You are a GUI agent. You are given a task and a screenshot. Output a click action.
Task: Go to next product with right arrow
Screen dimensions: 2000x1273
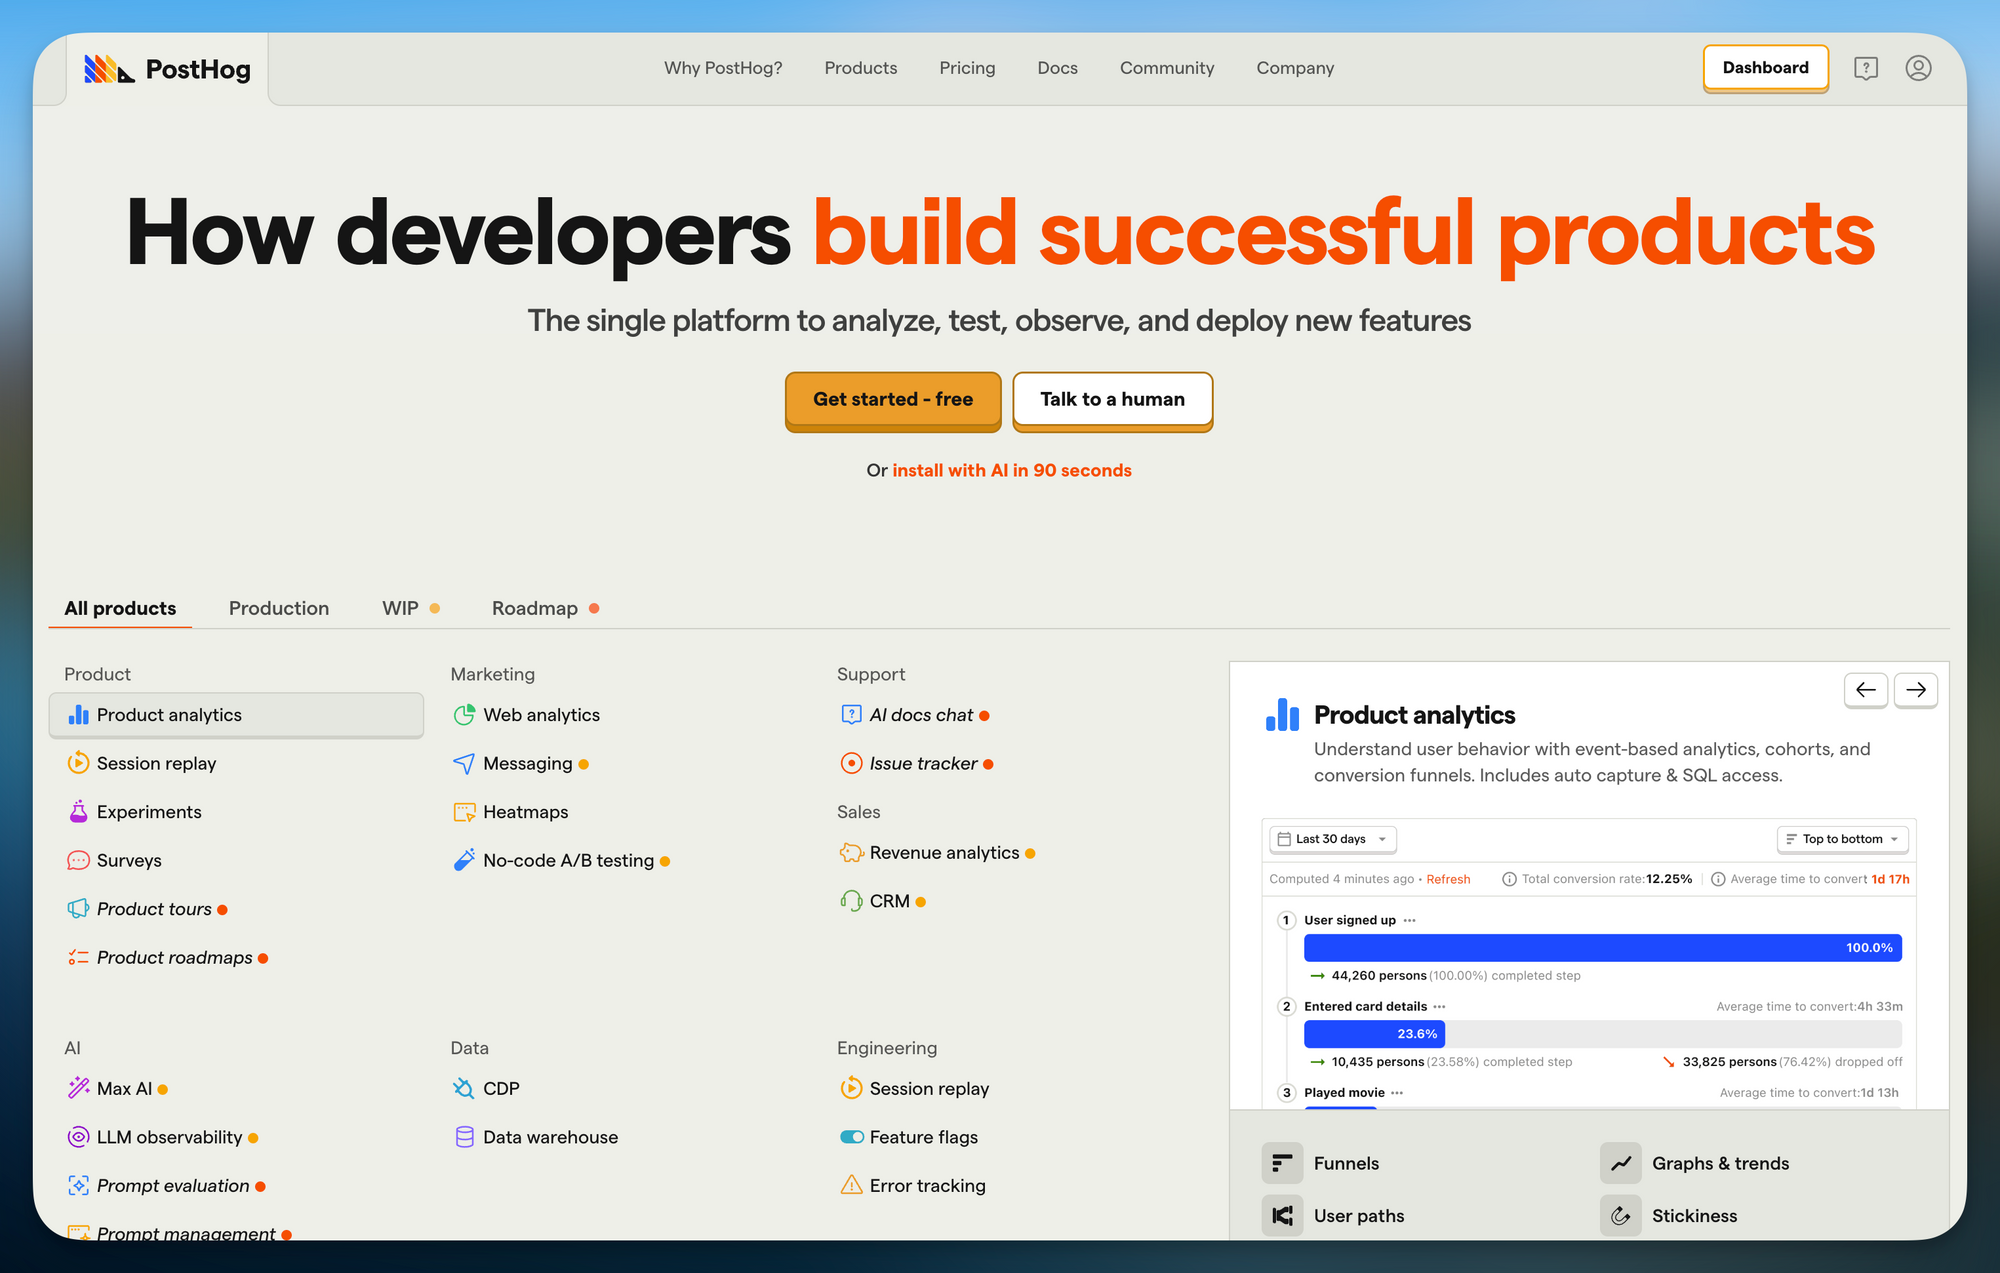click(x=1915, y=690)
